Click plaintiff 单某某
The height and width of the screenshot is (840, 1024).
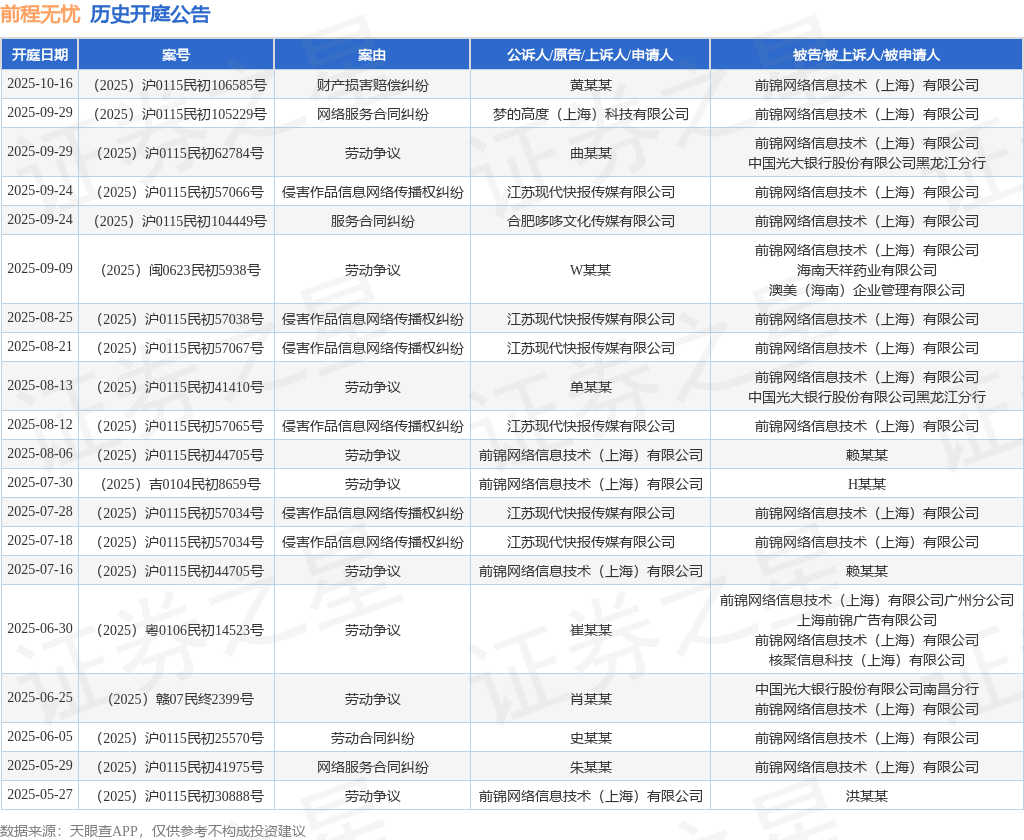(590, 387)
